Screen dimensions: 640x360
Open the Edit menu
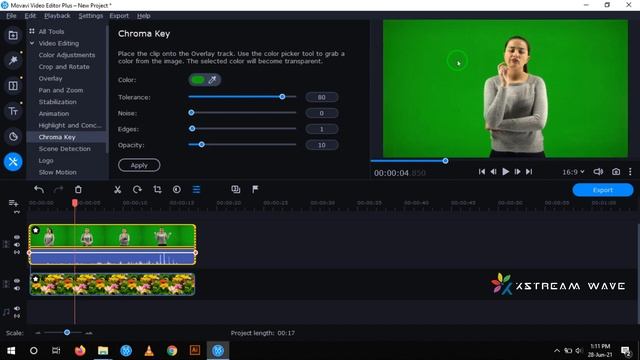click(x=30, y=16)
